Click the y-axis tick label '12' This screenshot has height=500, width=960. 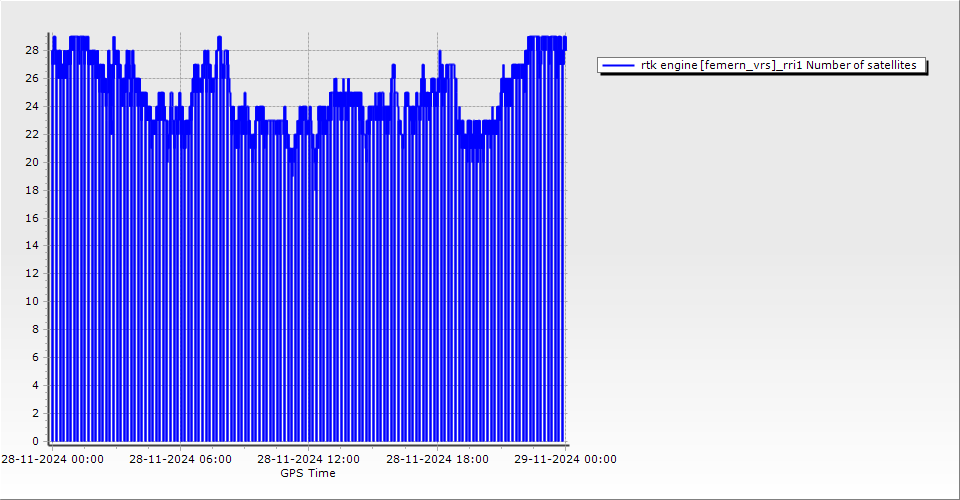tap(32, 273)
